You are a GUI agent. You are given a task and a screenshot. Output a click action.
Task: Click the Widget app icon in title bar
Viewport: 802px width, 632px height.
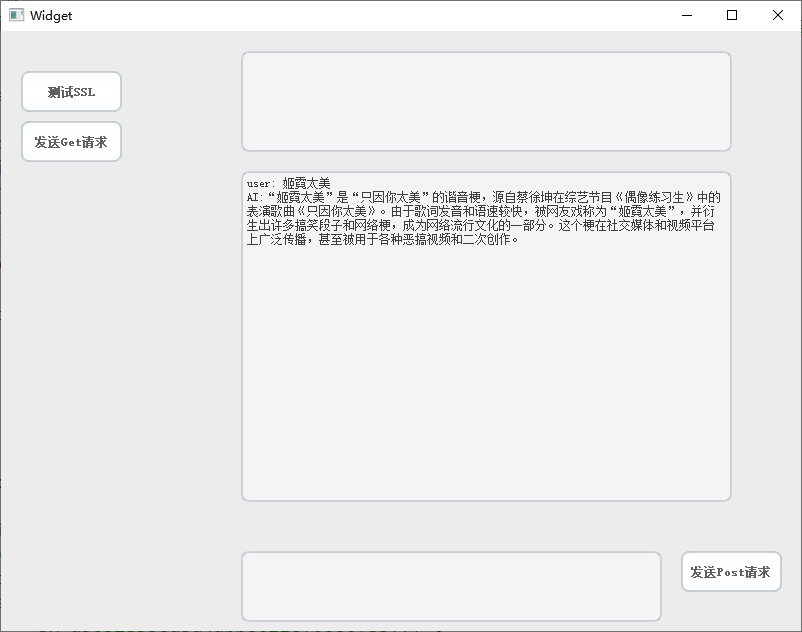click(x=16, y=15)
